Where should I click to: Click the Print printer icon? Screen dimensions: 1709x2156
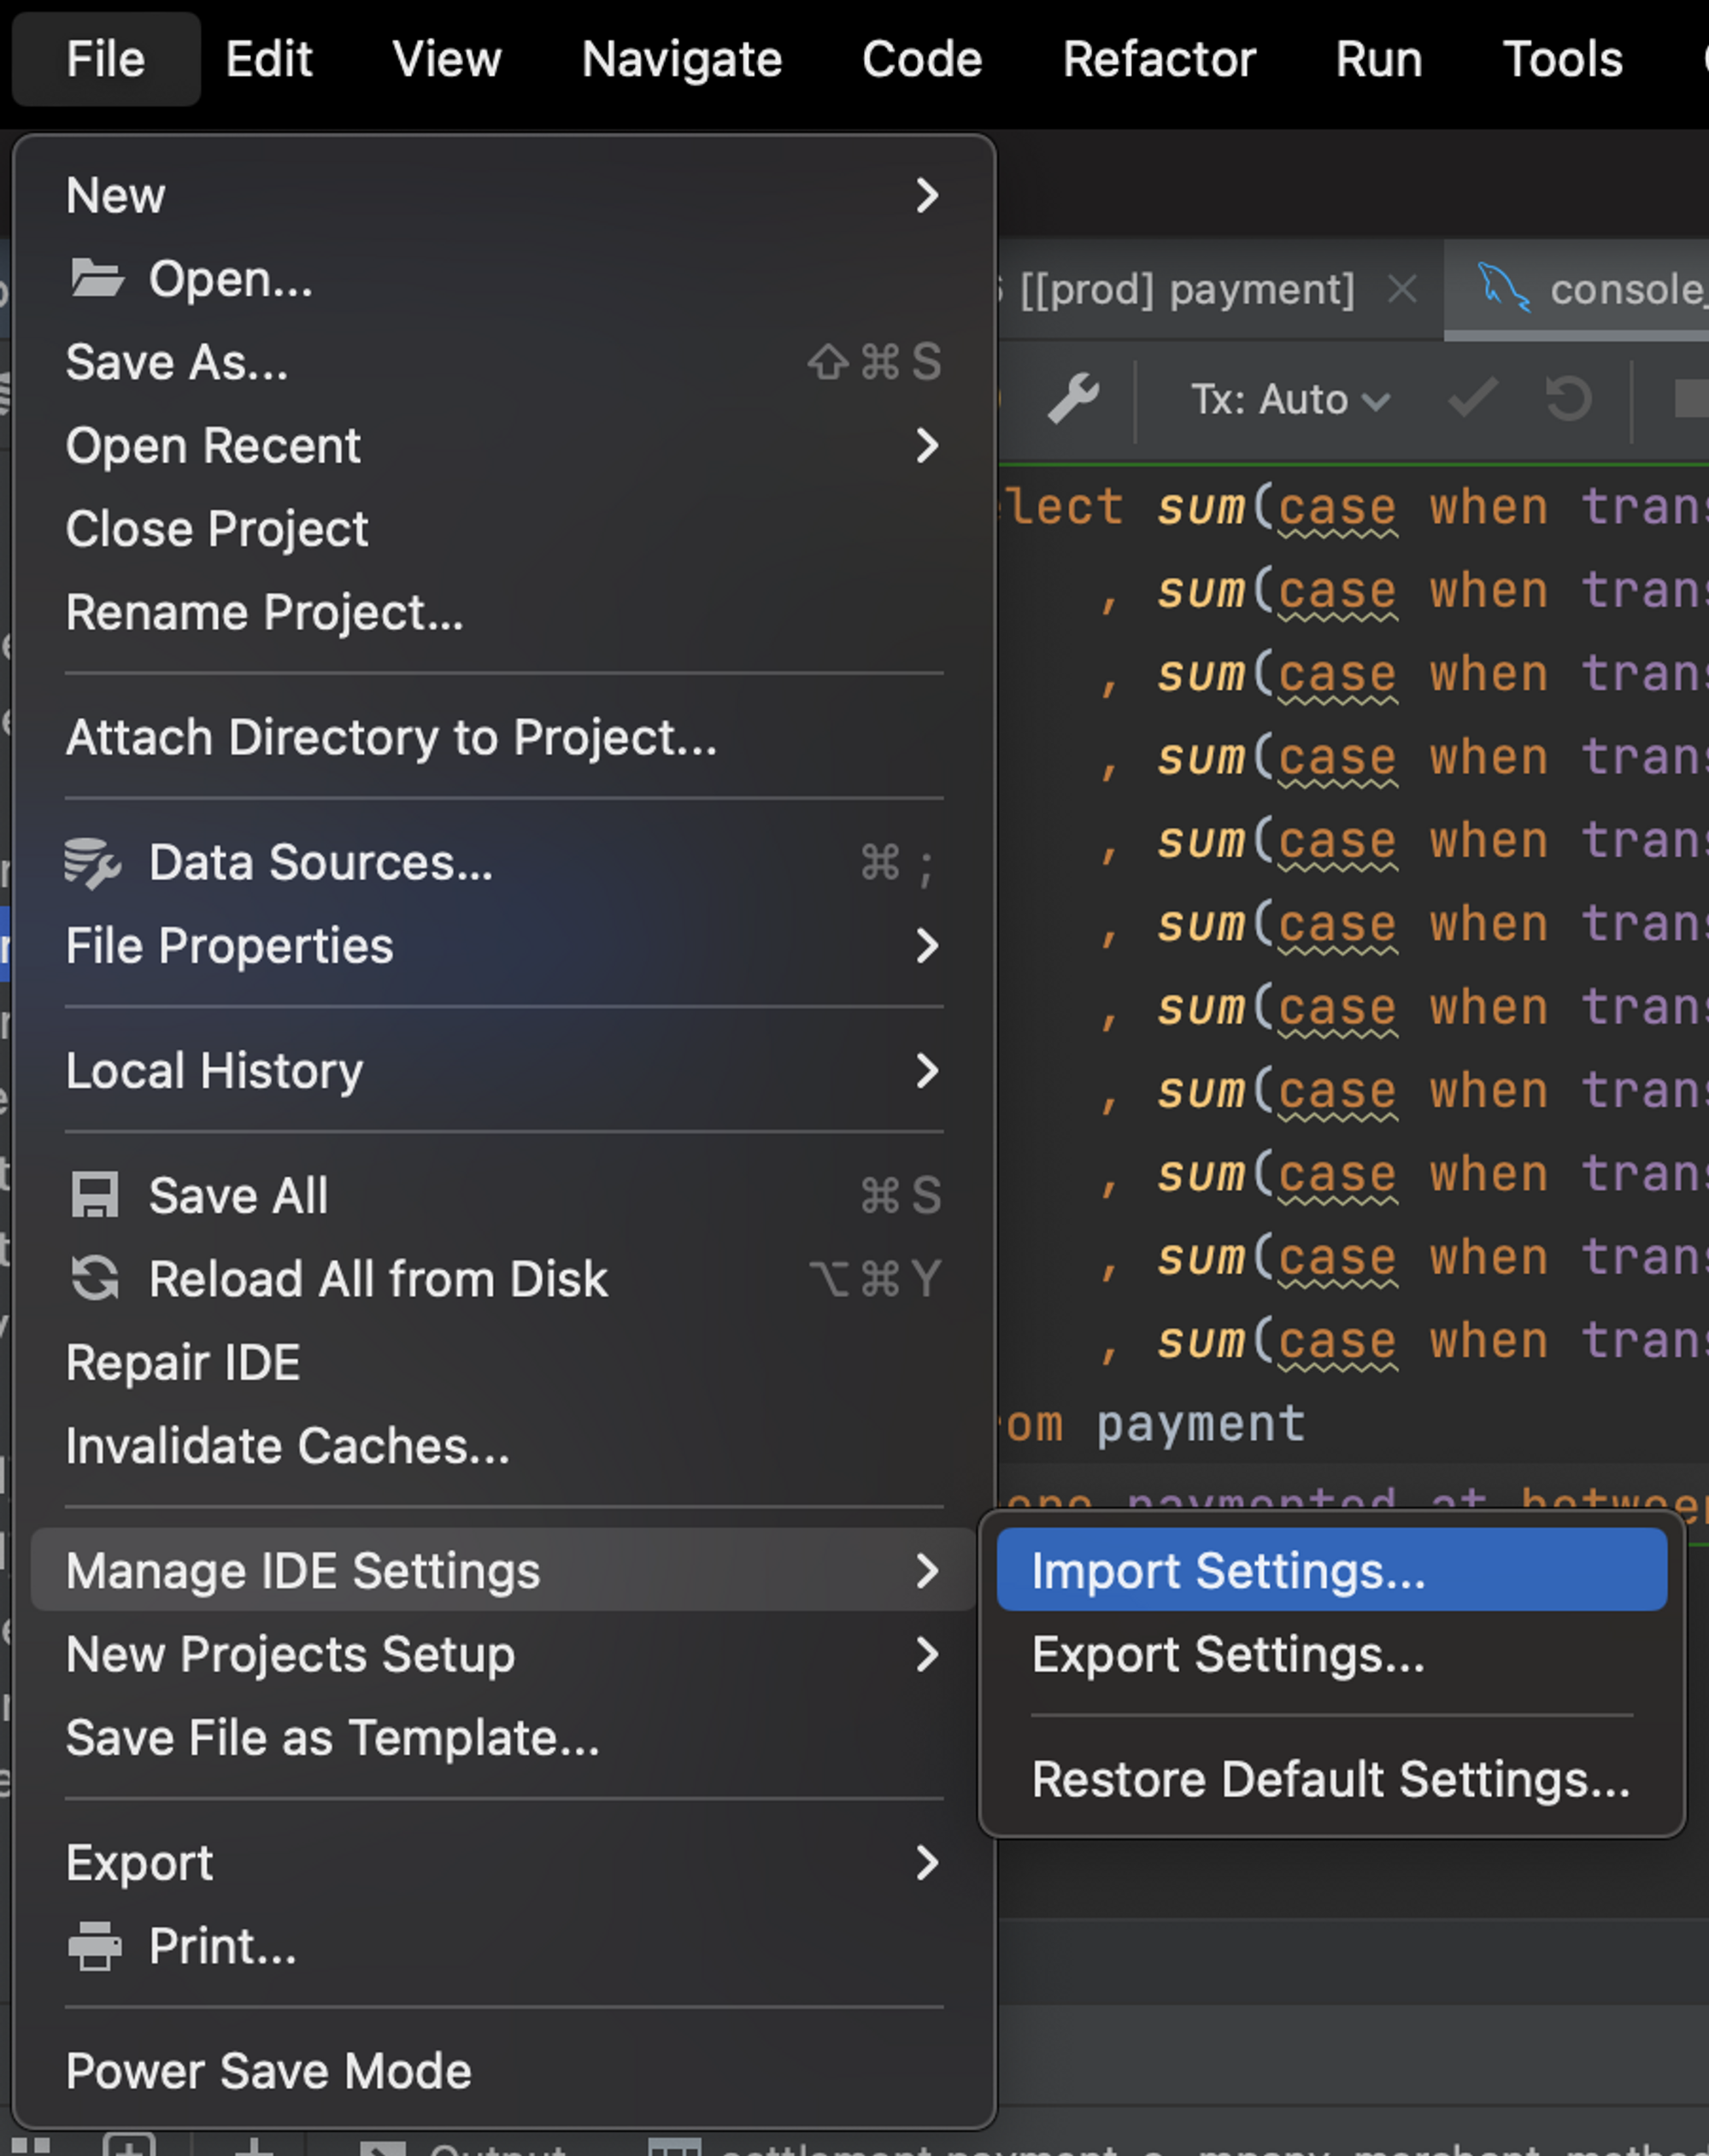[95, 1946]
